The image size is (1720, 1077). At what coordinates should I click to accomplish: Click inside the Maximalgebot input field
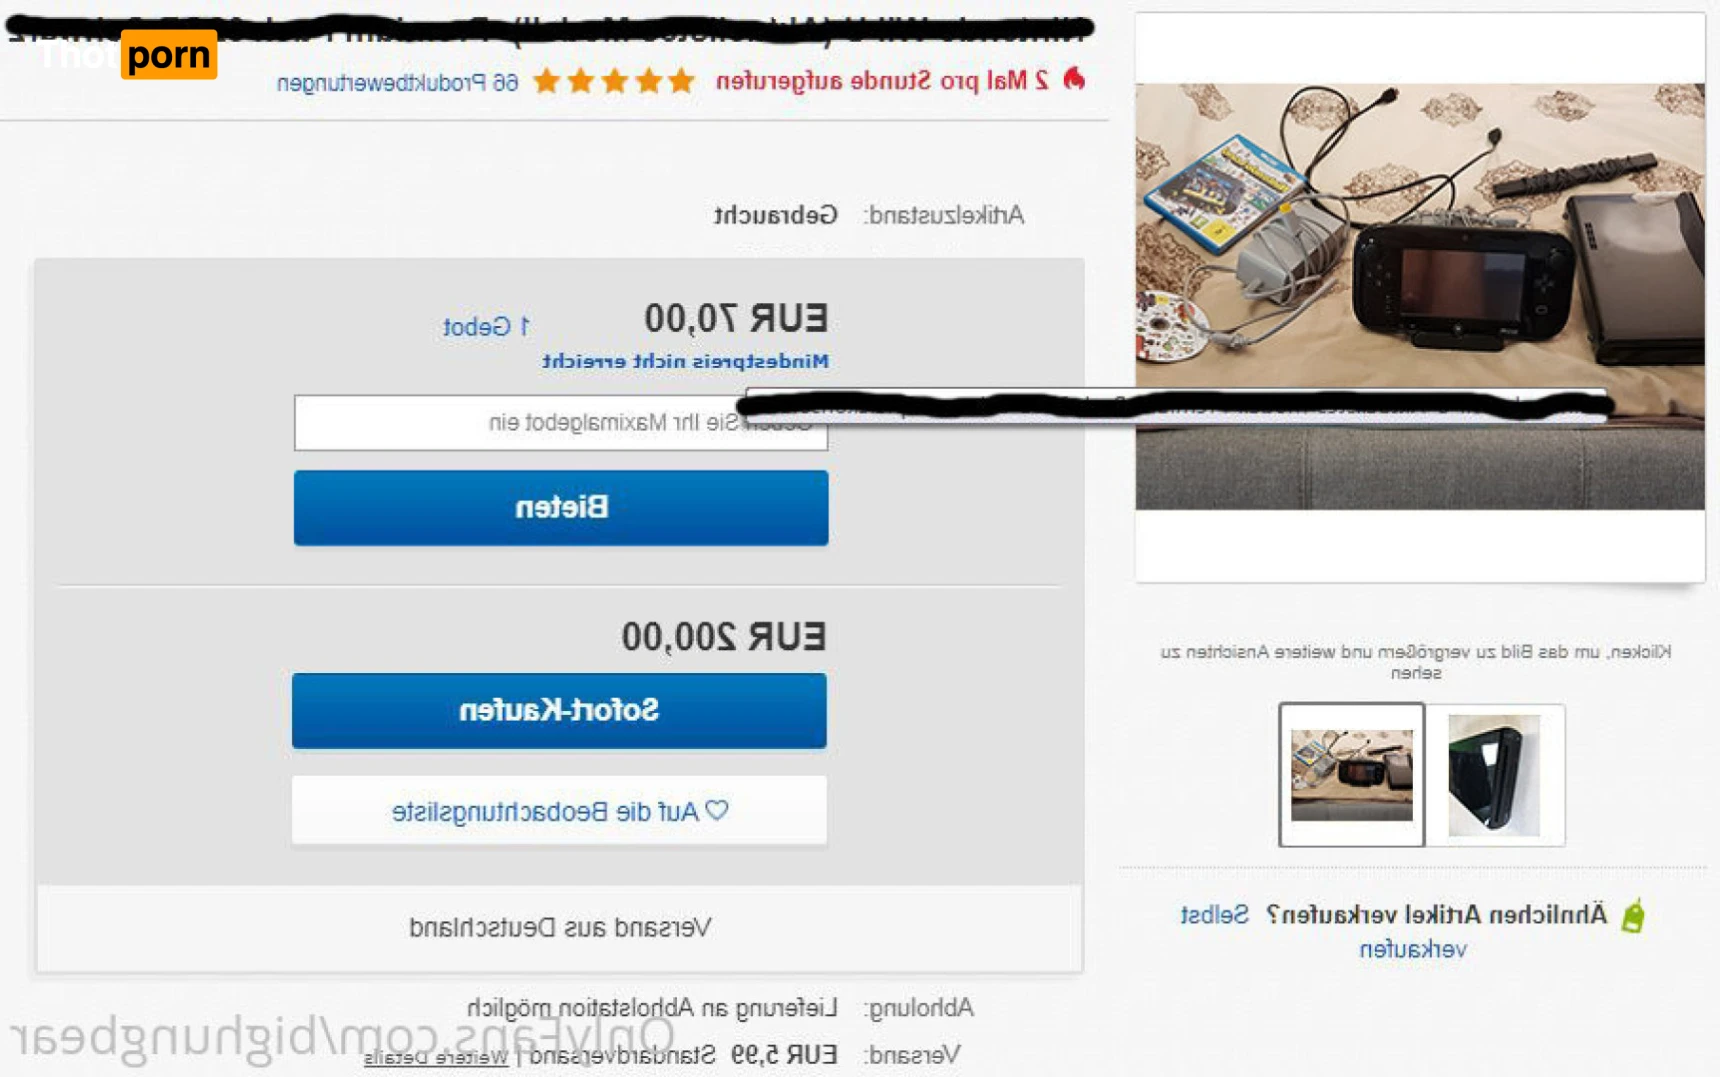(561, 422)
